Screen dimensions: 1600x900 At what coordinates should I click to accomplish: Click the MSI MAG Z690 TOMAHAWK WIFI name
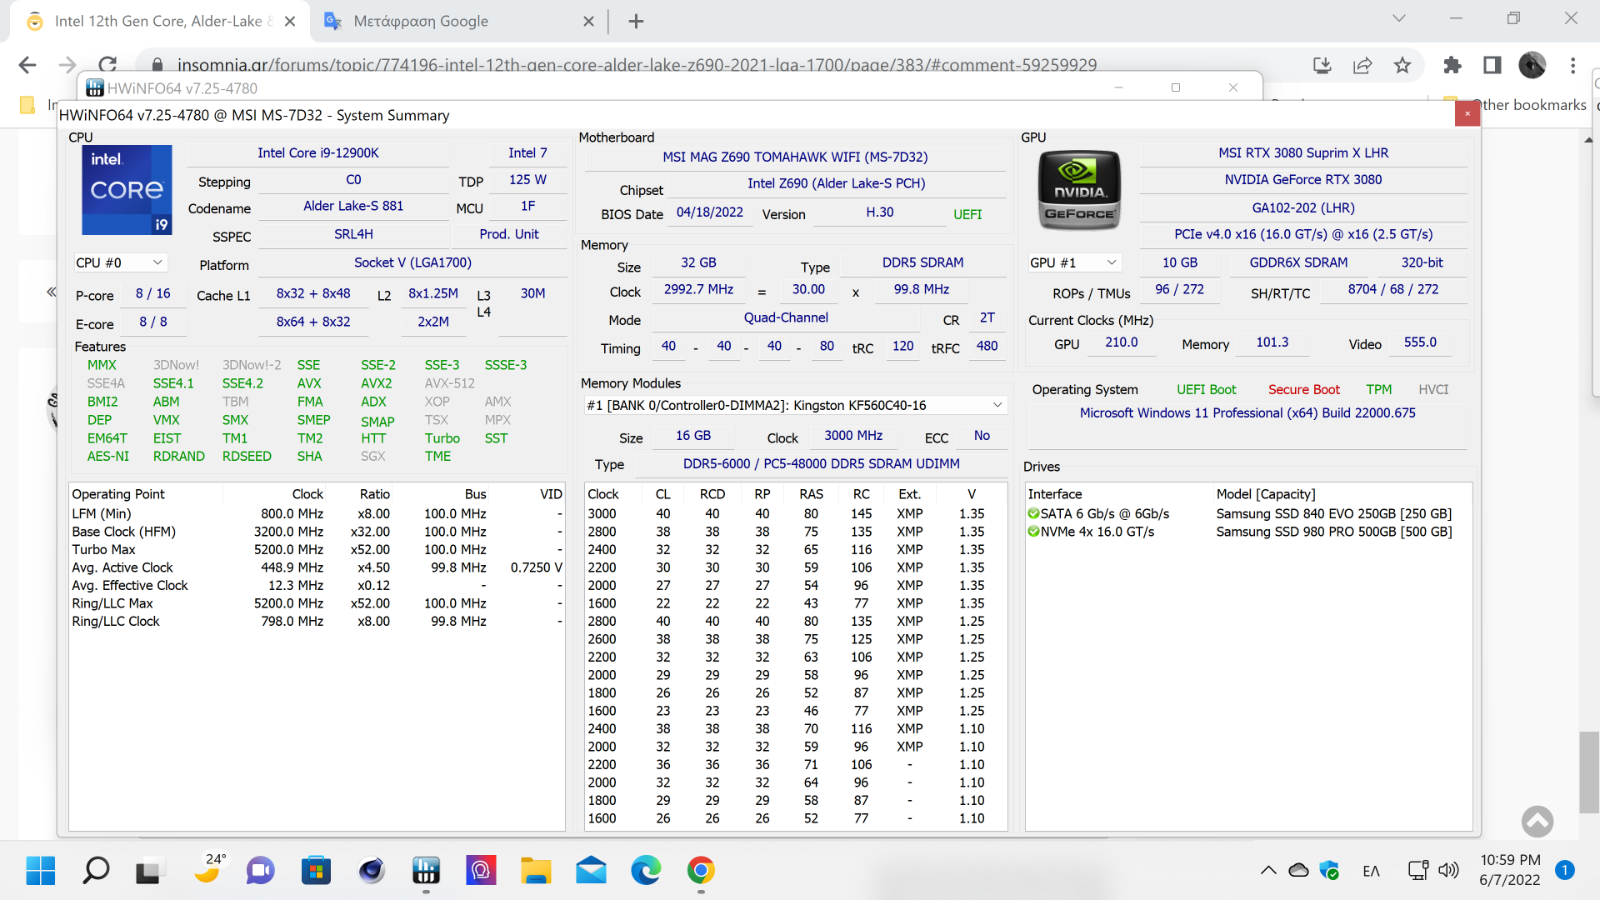[795, 157]
